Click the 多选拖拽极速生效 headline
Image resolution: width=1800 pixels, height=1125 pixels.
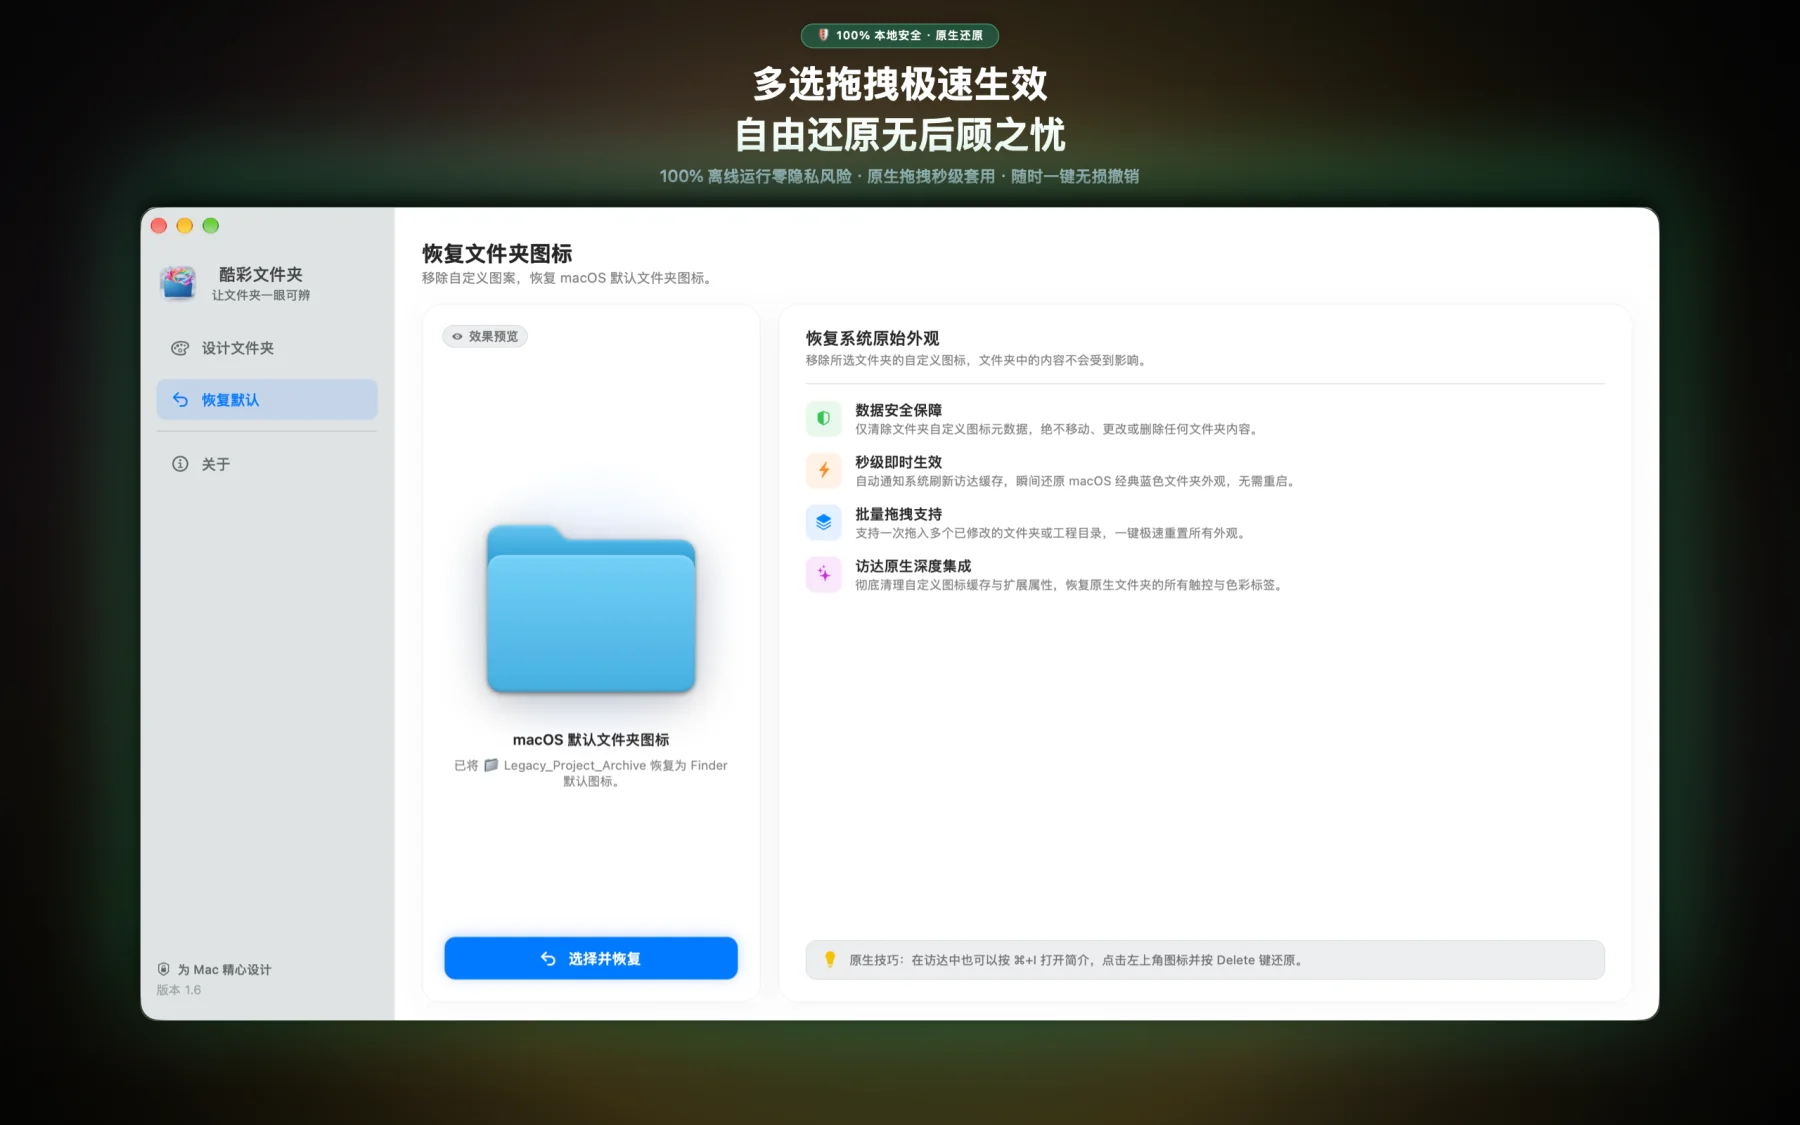(x=900, y=84)
